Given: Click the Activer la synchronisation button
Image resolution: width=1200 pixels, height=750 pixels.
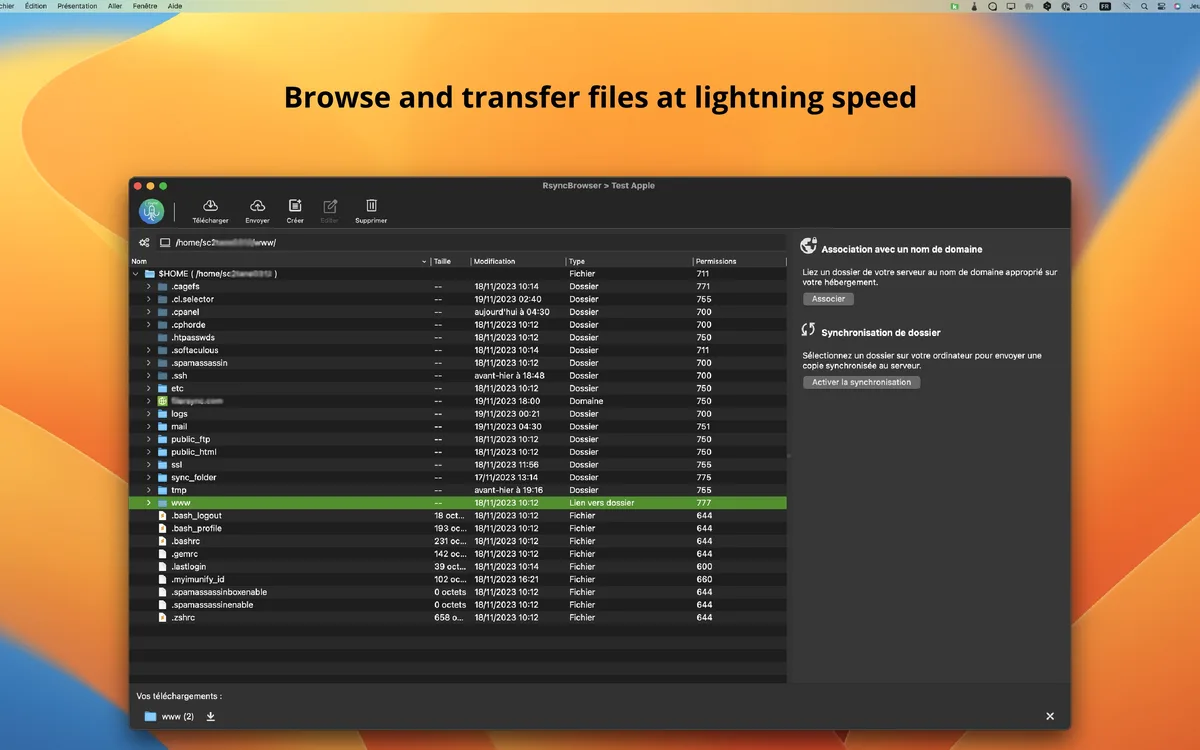Looking at the screenshot, I should click(x=861, y=381).
